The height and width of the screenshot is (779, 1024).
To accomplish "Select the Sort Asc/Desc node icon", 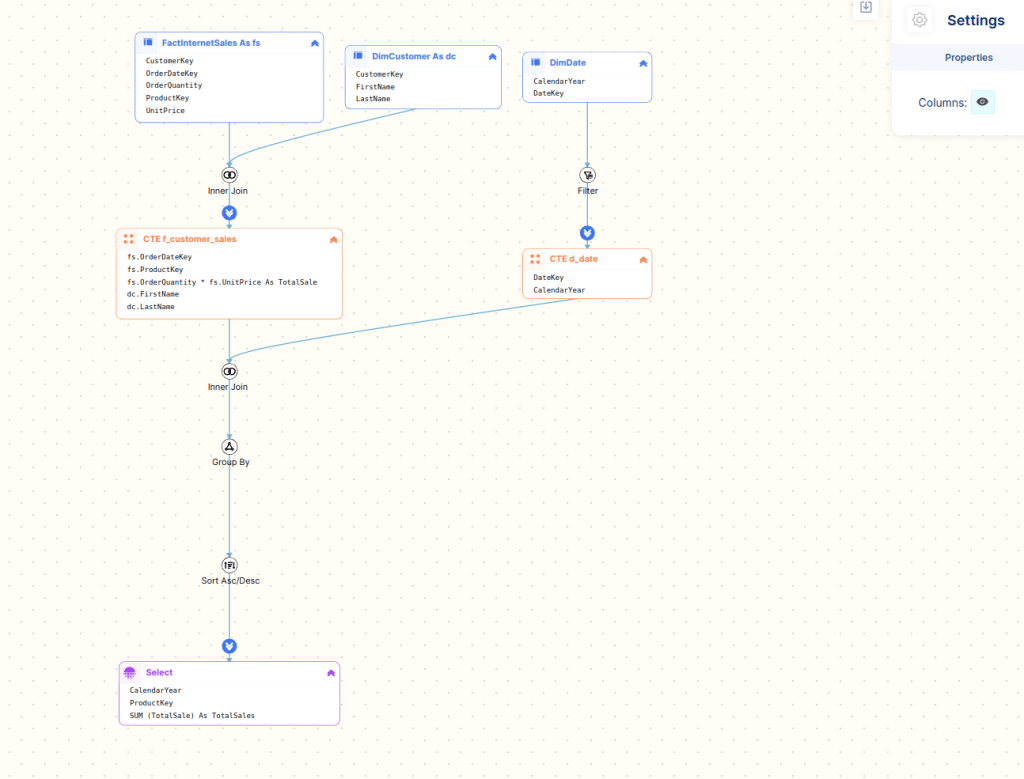I will point(229,565).
